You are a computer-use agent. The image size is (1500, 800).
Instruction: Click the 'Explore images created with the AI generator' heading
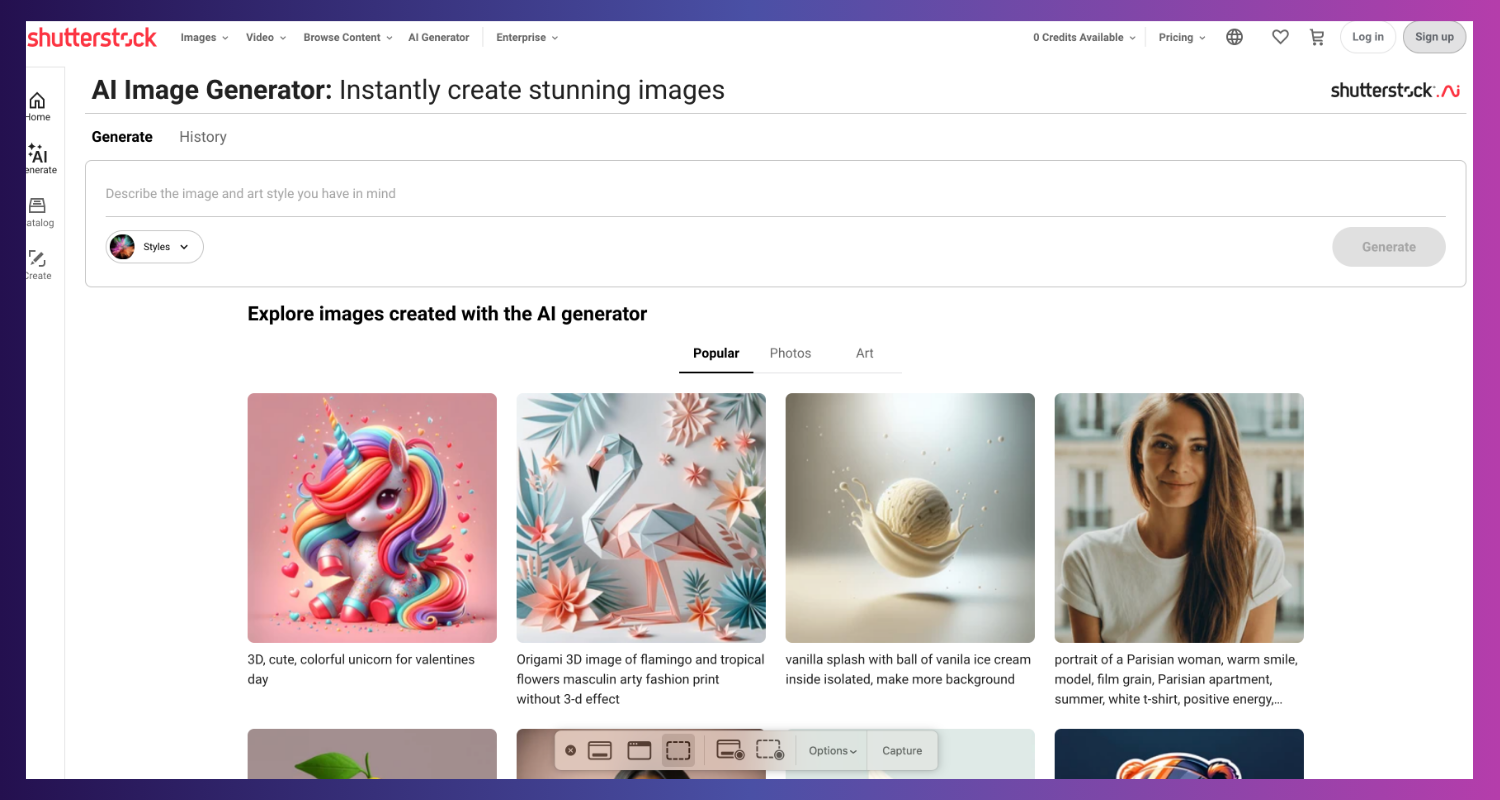tap(447, 314)
